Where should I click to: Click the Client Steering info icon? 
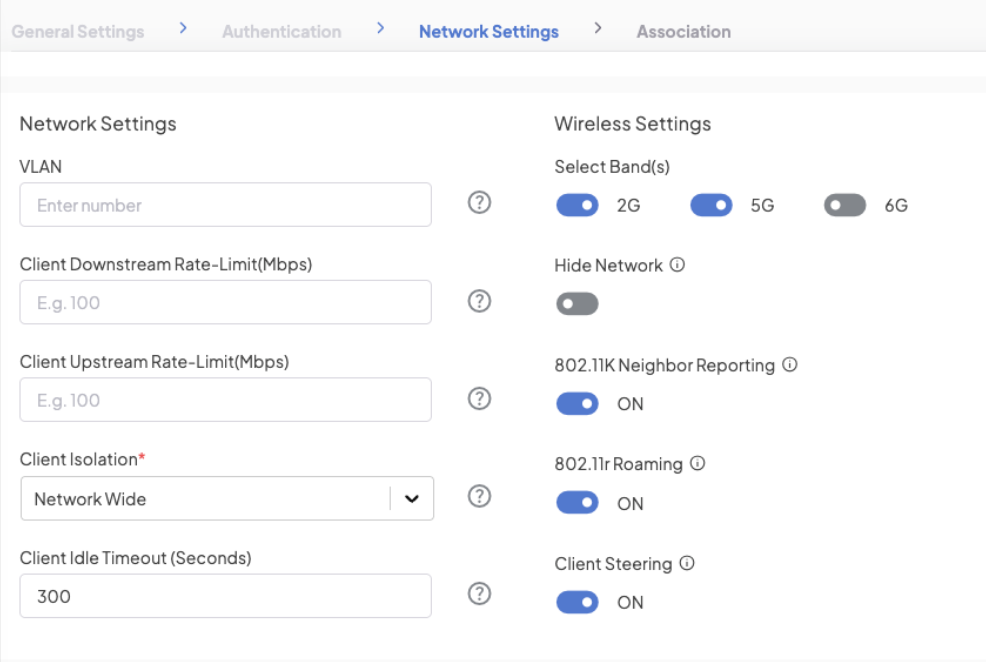pyautogui.click(x=687, y=563)
